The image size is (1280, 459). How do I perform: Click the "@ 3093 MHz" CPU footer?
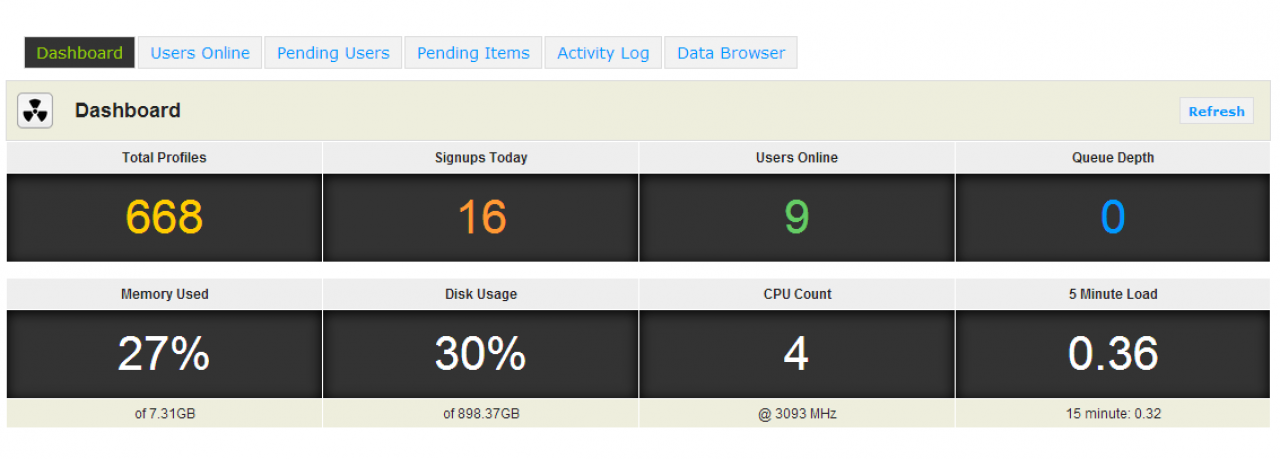click(797, 414)
